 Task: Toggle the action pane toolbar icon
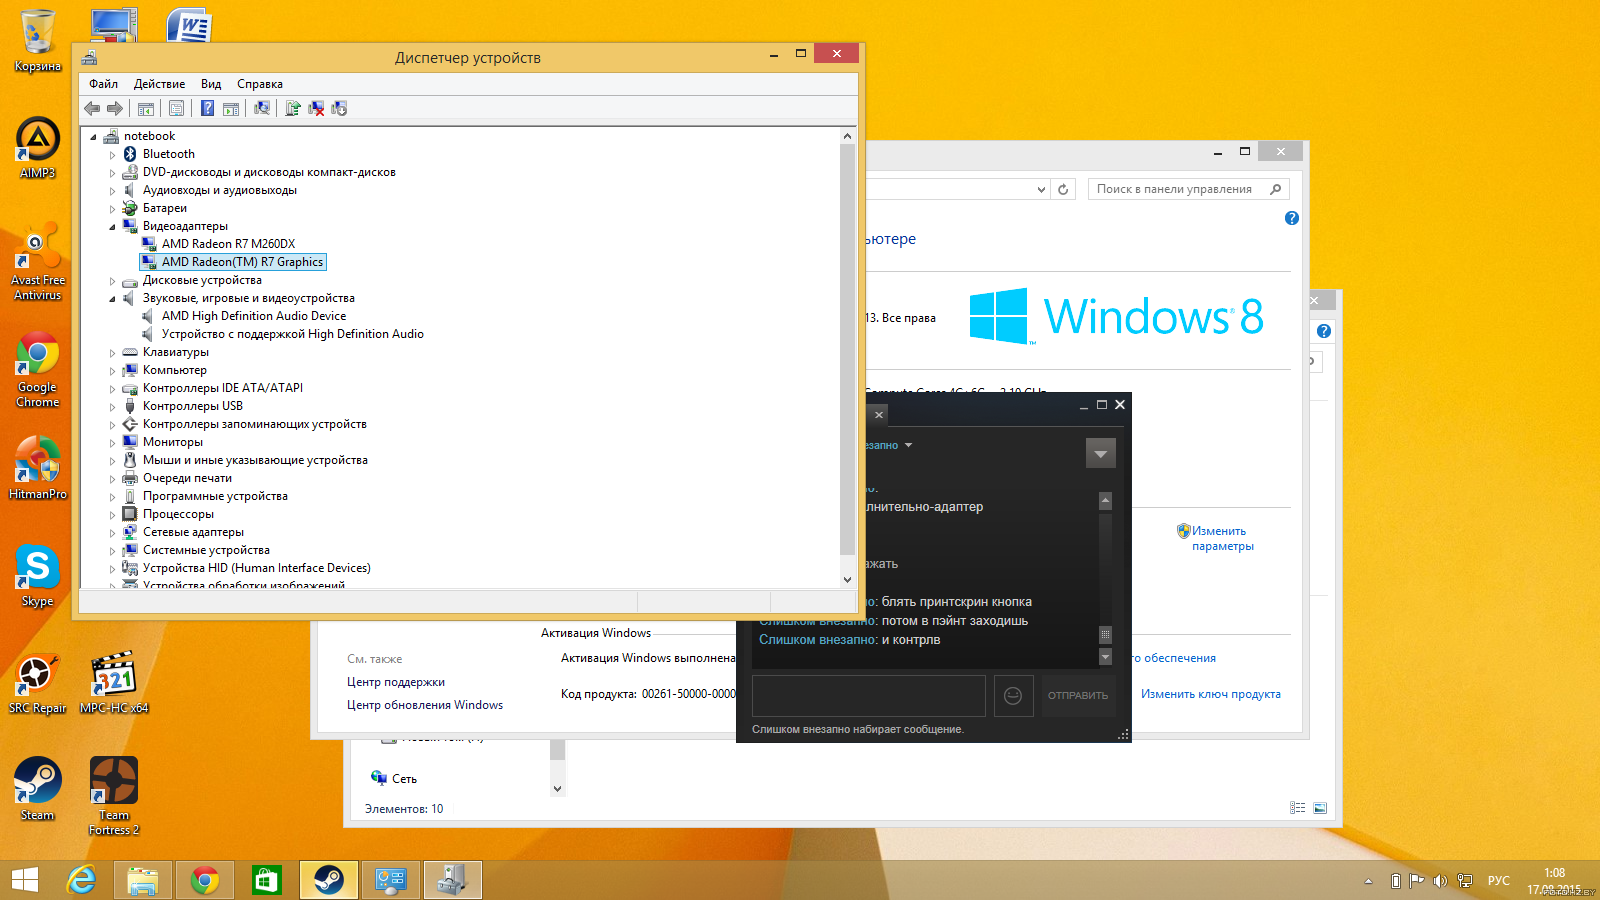click(x=231, y=108)
